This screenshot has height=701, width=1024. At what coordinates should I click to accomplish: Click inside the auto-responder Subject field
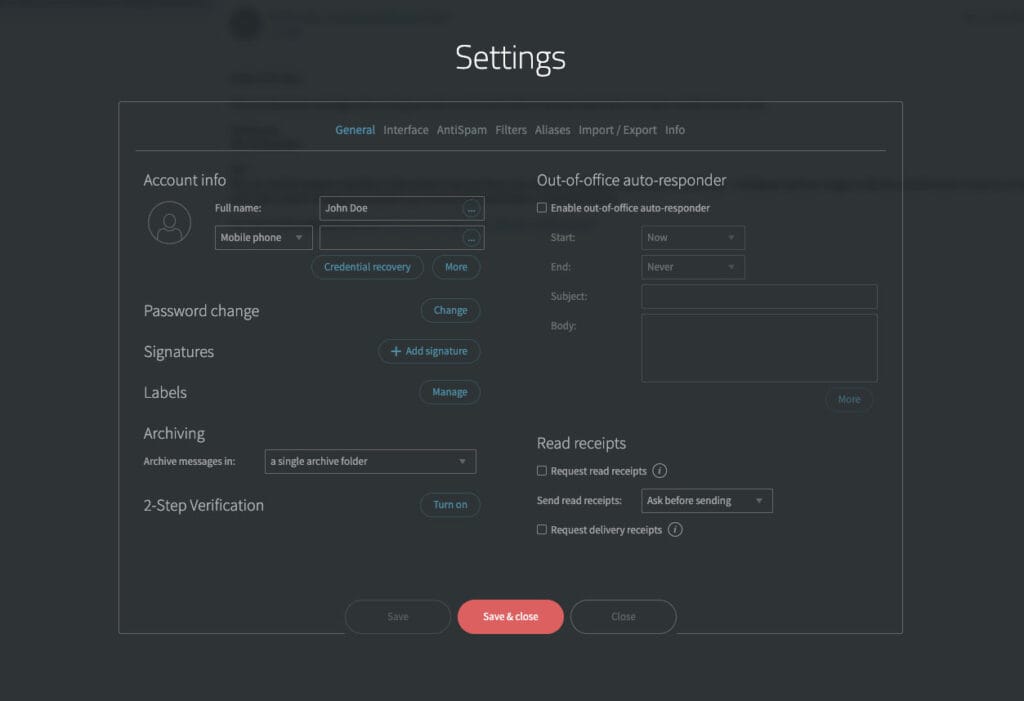pyautogui.click(x=758, y=296)
